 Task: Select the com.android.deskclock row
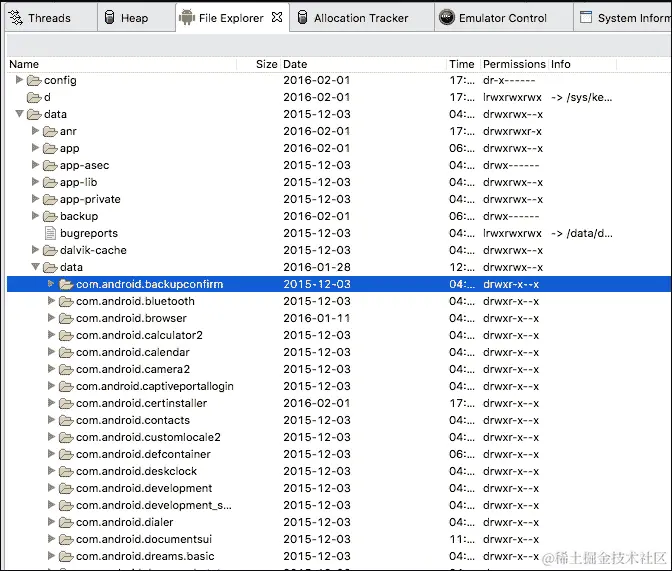tap(339, 471)
